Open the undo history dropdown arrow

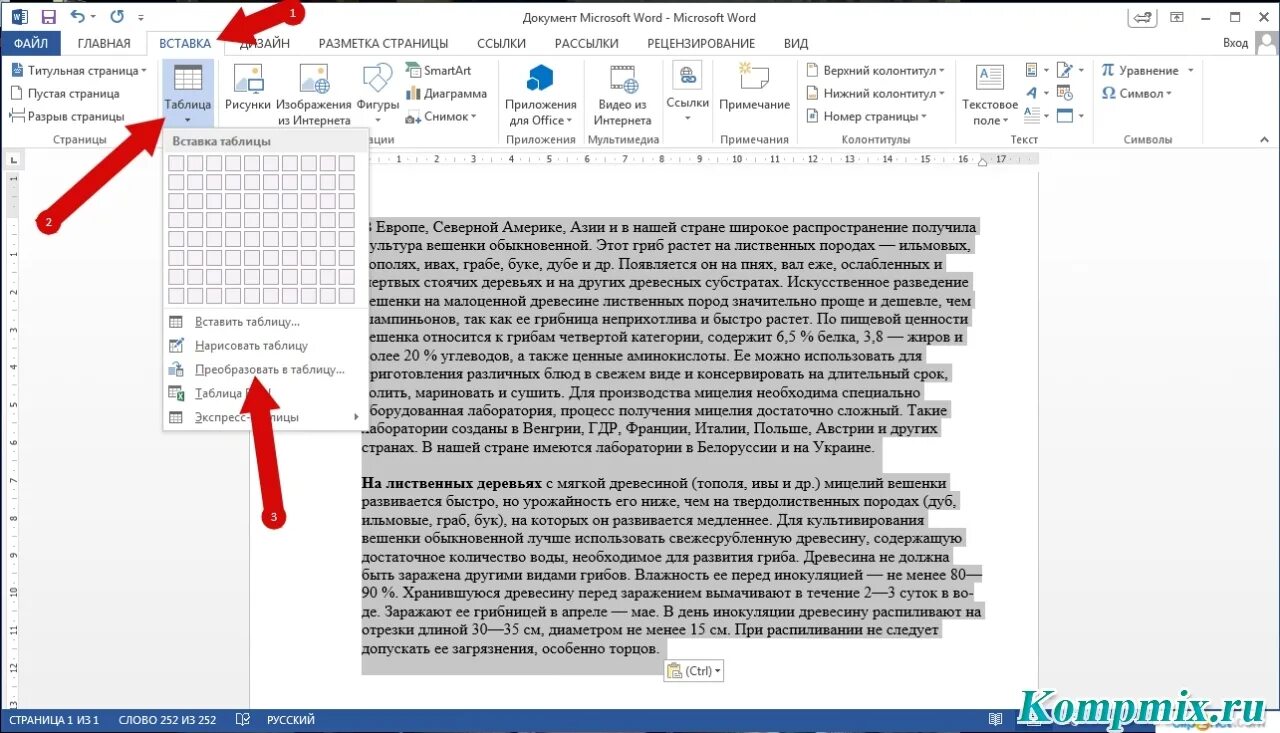tap(94, 18)
